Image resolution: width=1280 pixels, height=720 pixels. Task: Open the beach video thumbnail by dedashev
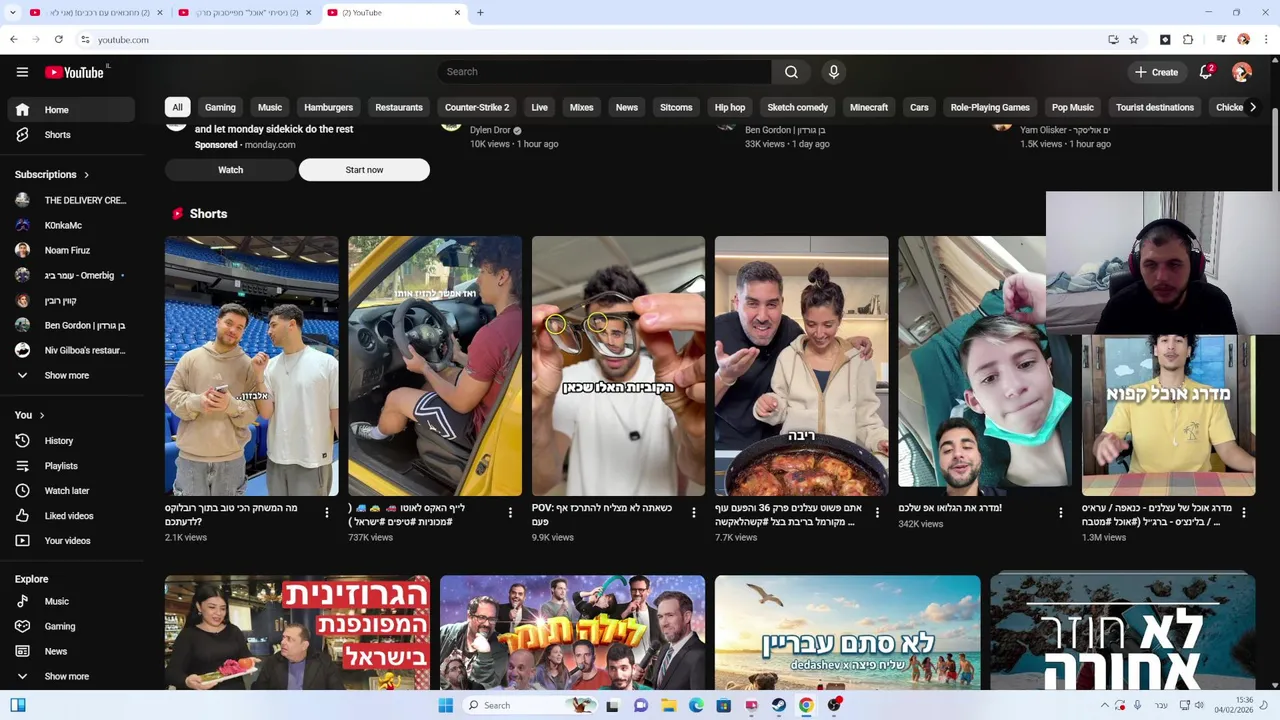(848, 632)
